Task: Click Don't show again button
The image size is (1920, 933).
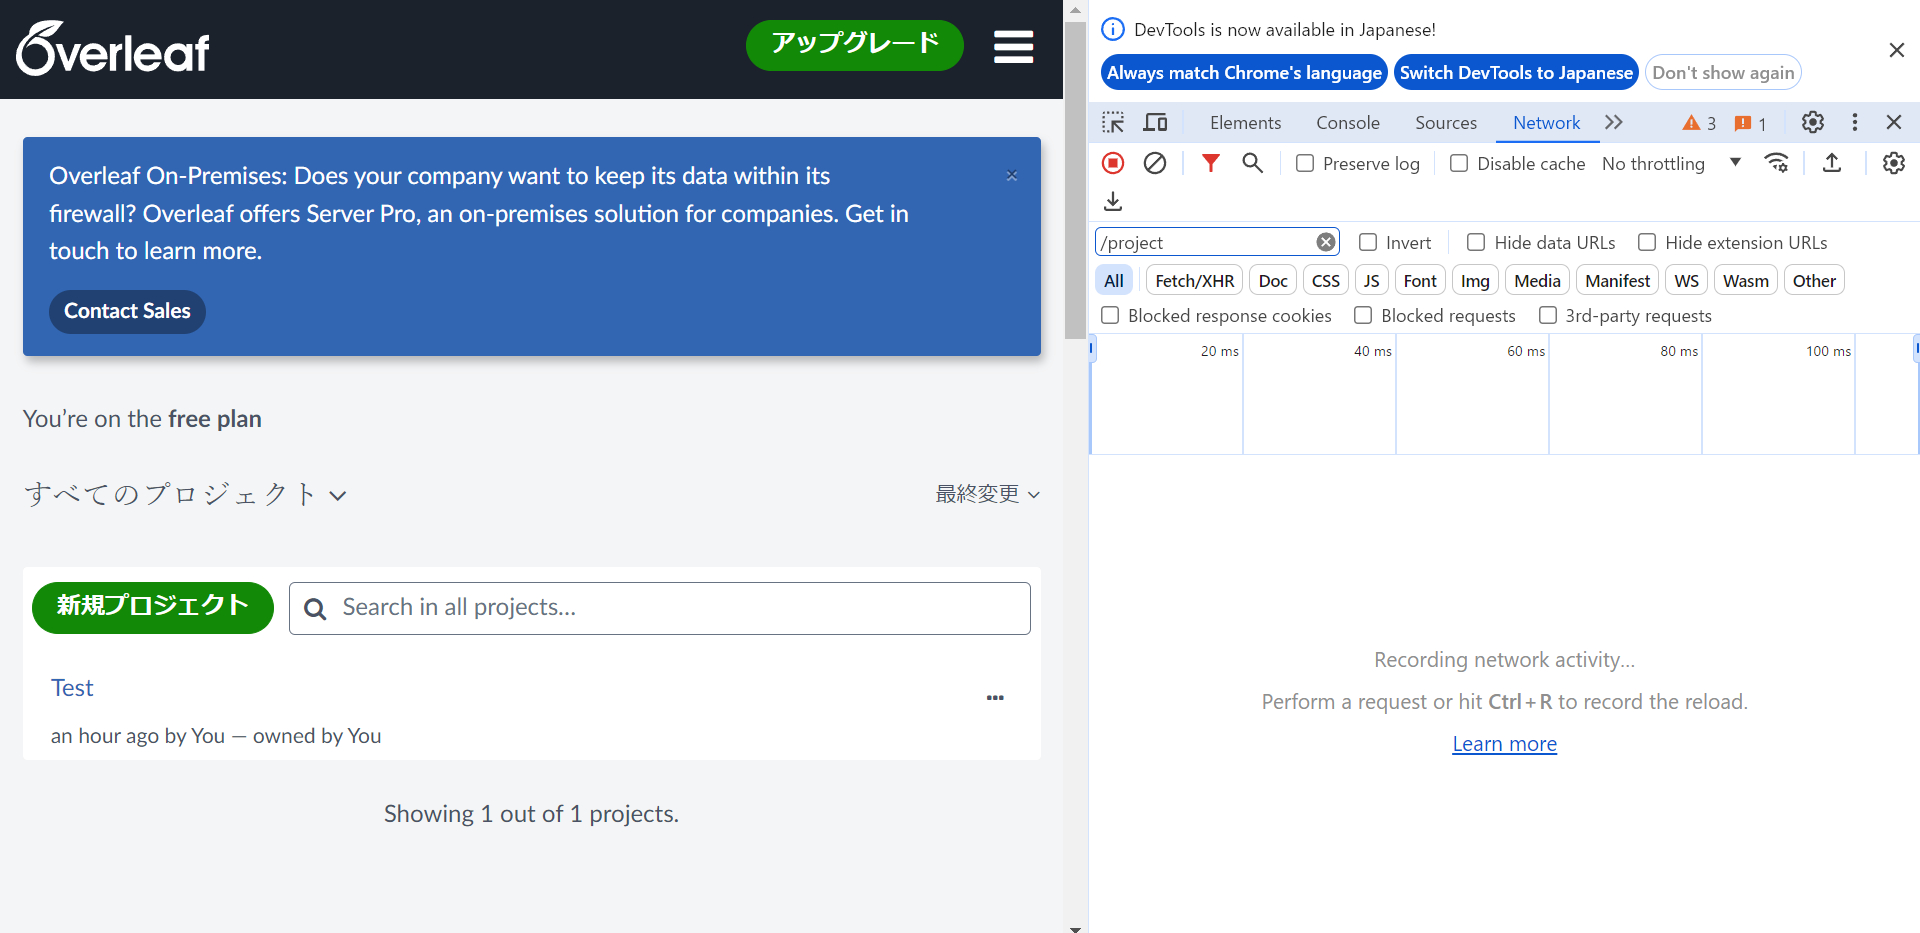Action: pos(1723,72)
